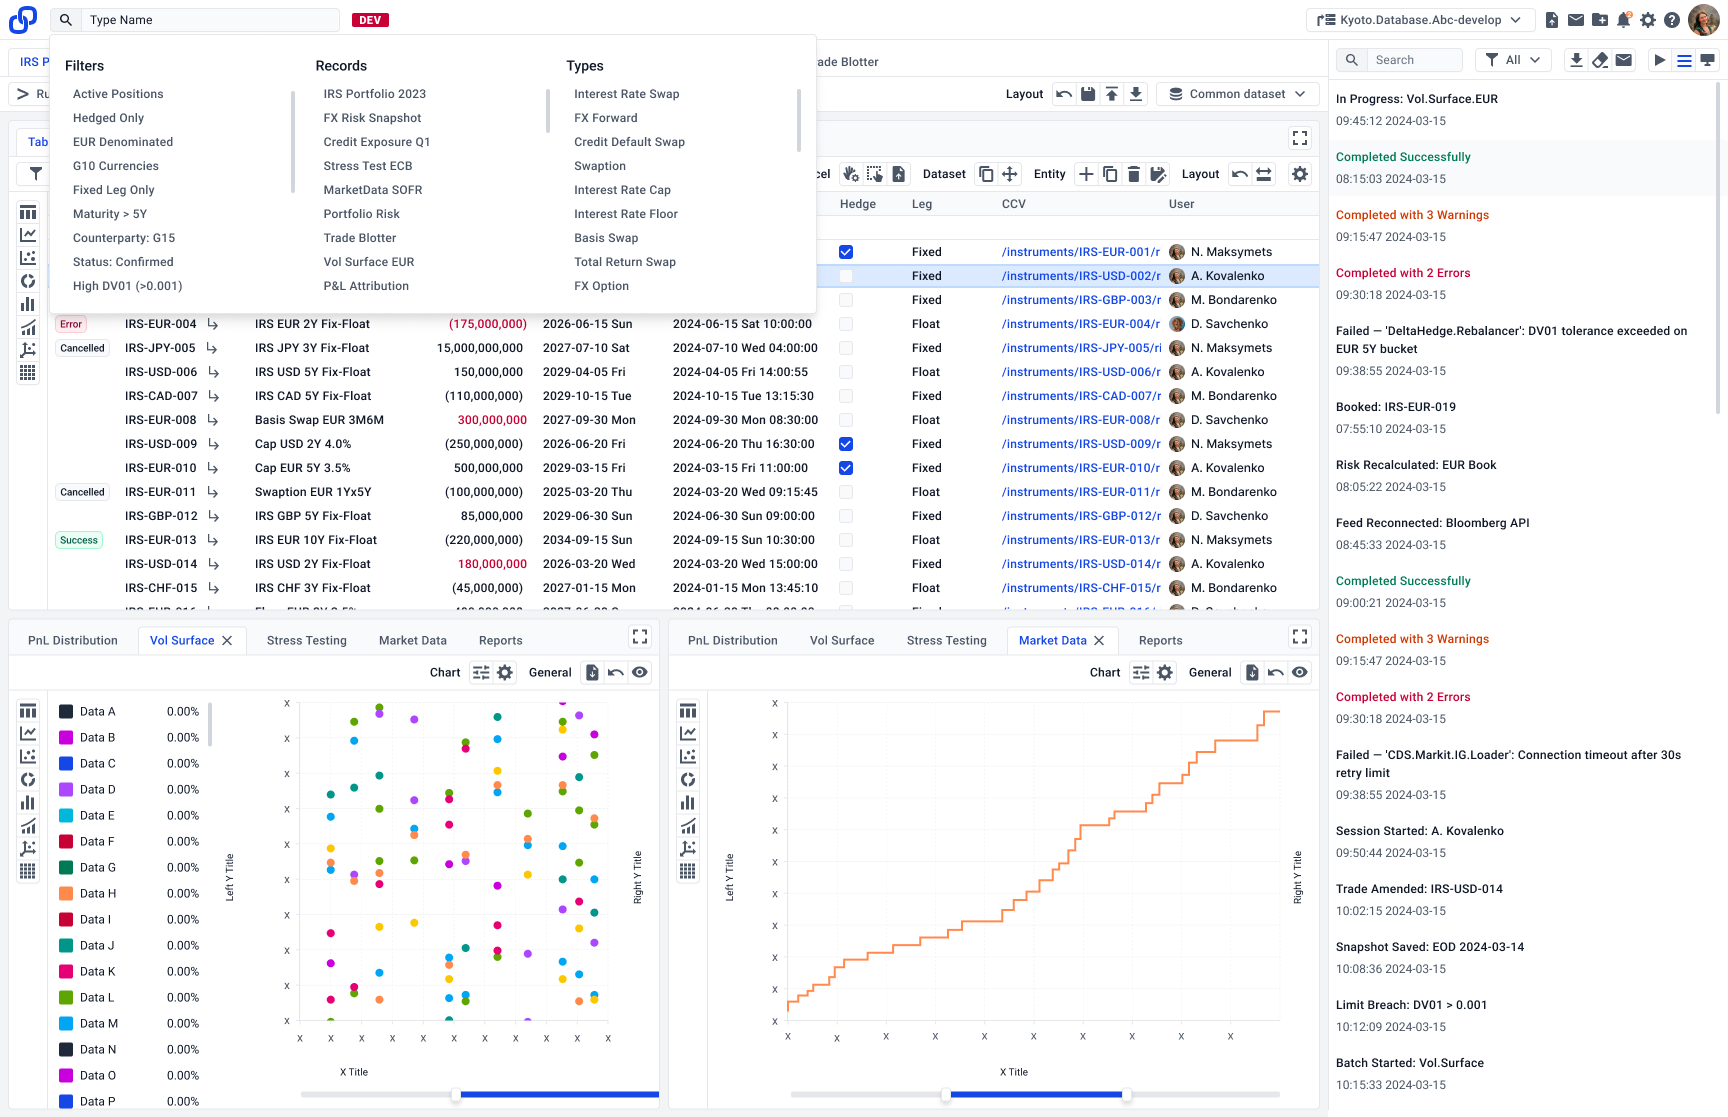Click the play icon in log panel
The height and width of the screenshot is (1117, 1728).
coord(1660,60)
